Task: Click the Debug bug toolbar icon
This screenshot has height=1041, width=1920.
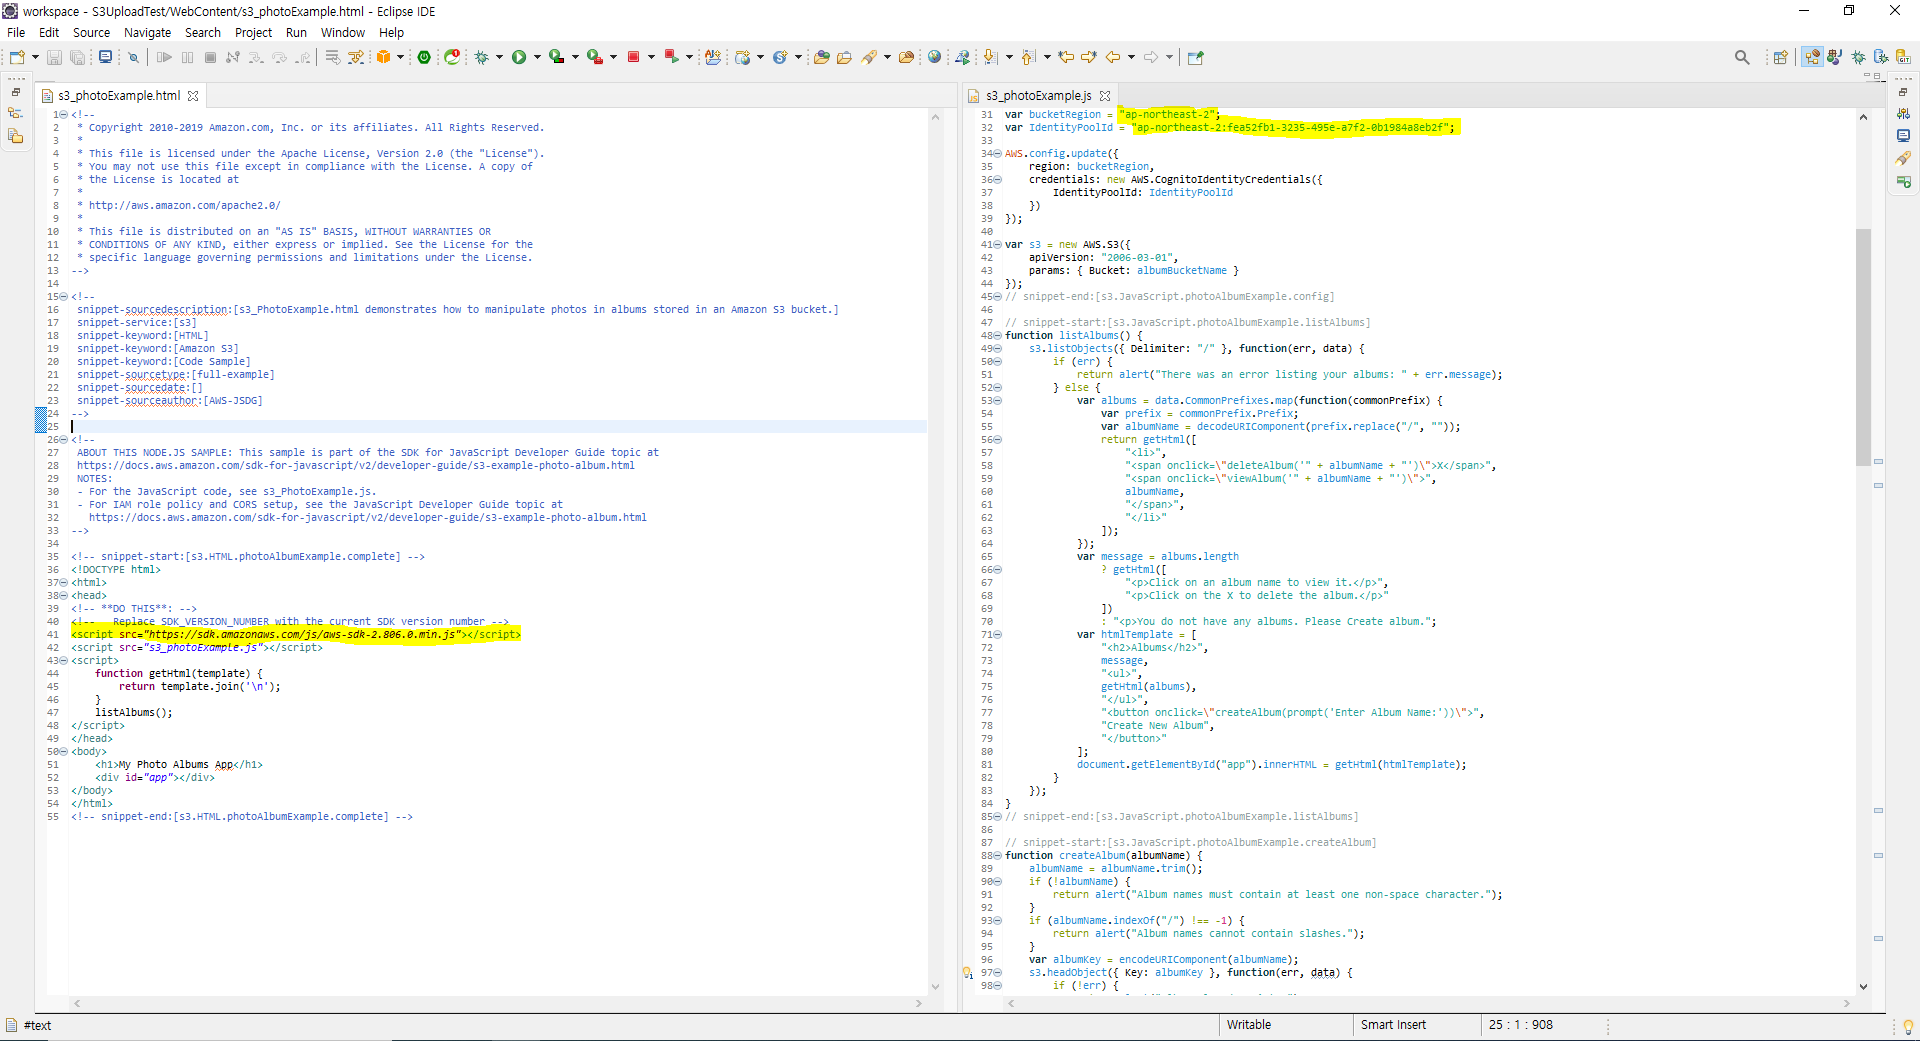Action: [481, 57]
